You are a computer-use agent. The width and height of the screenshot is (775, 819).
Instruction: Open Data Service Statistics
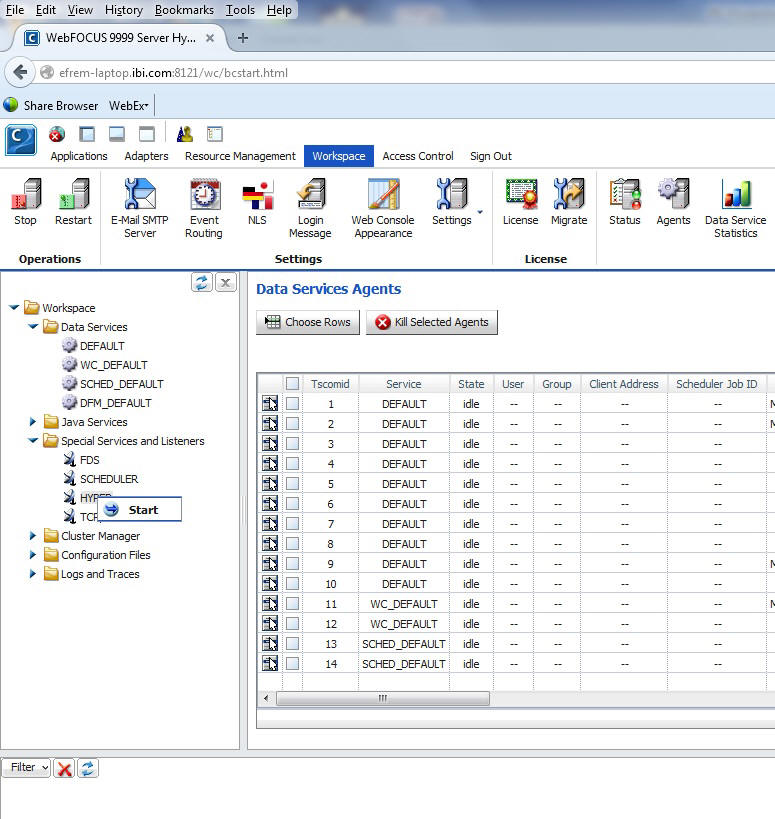(x=736, y=194)
